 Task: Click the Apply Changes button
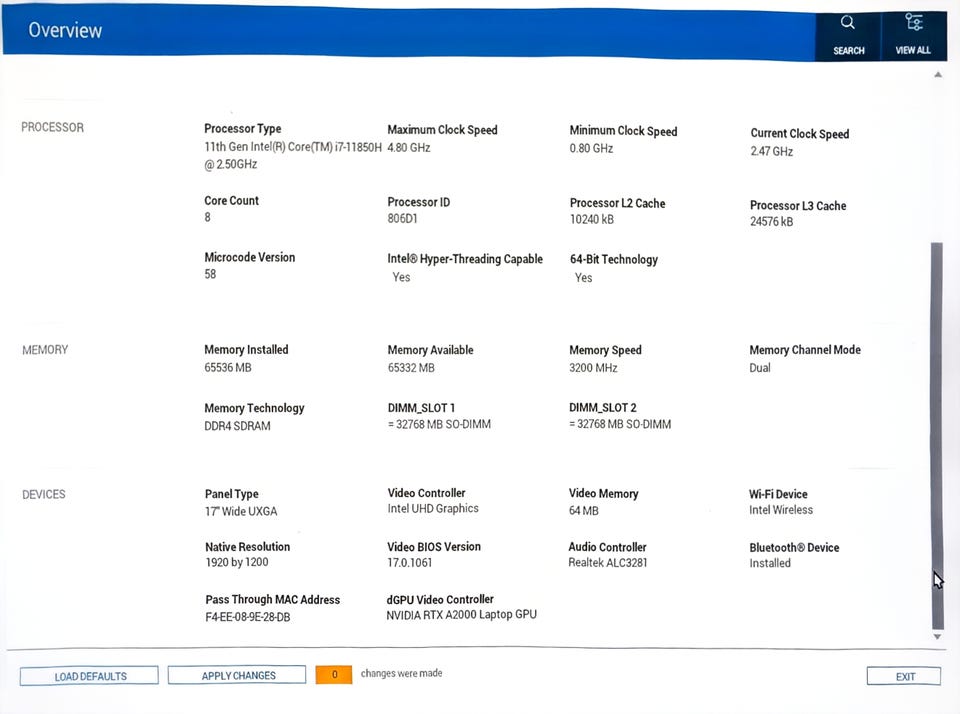[238, 675]
